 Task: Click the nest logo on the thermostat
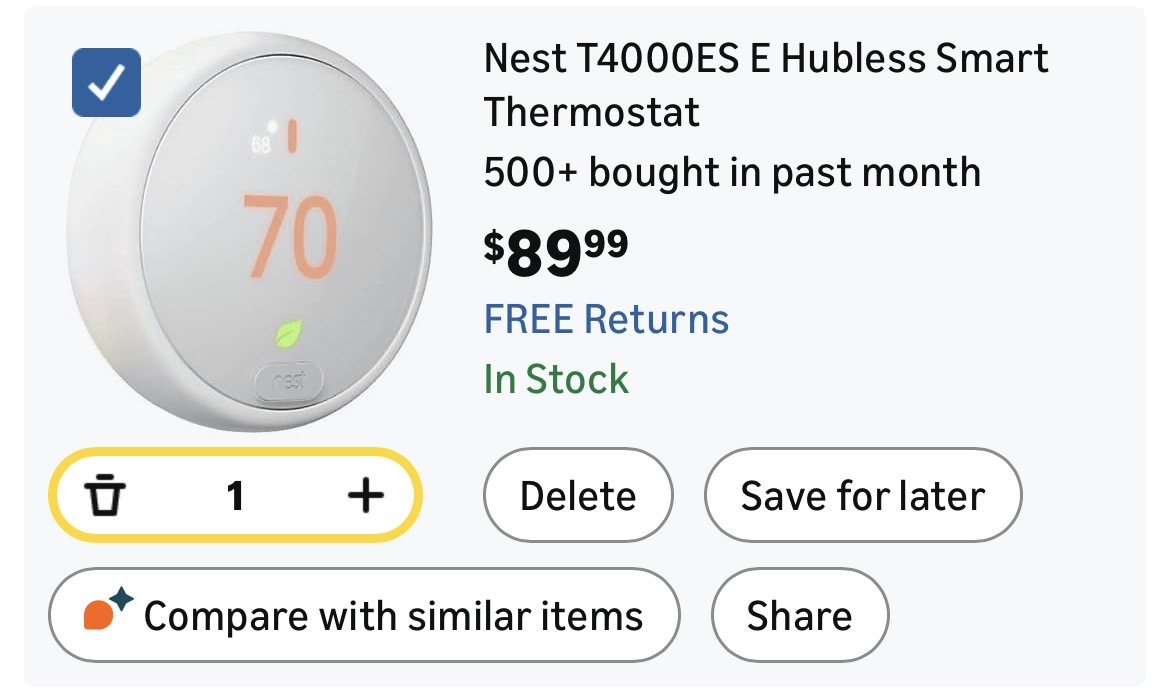tap(288, 382)
